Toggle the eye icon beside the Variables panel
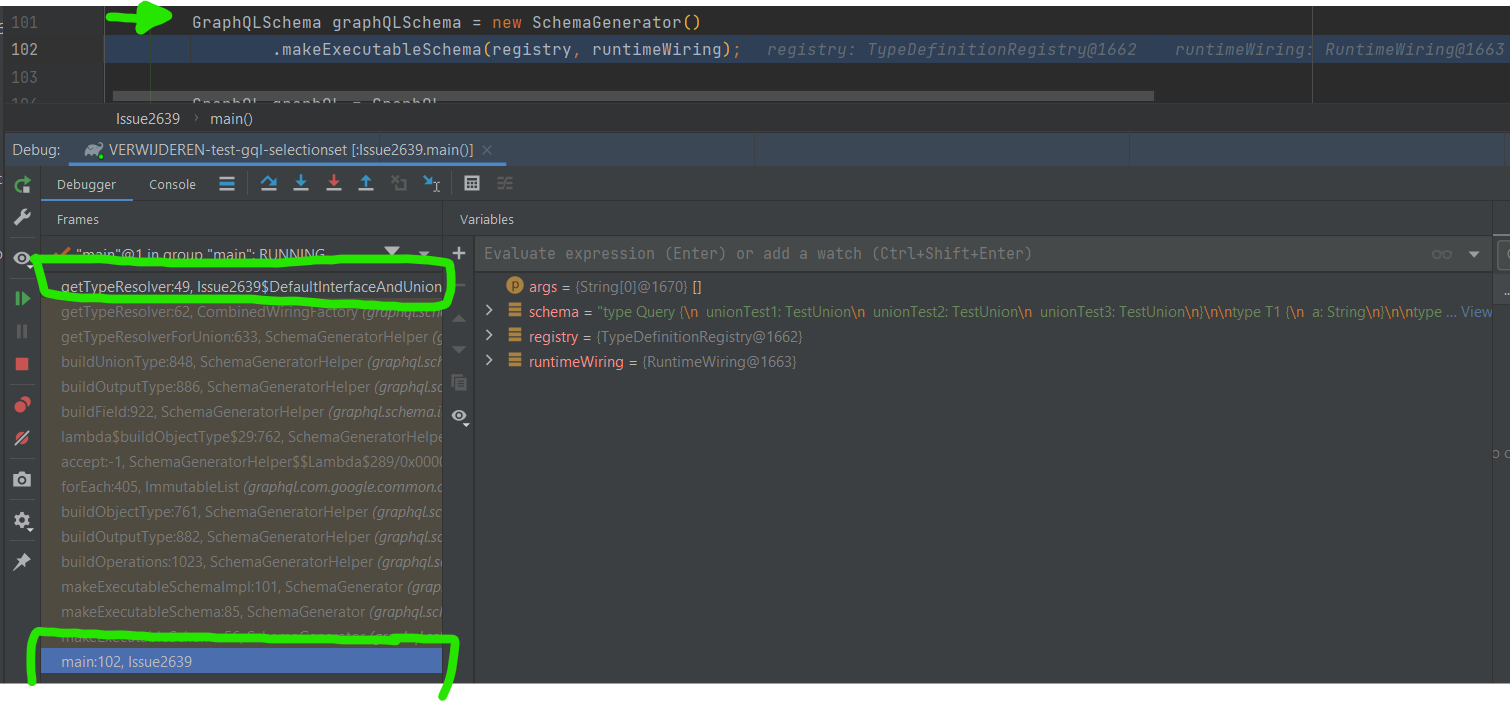This screenshot has width=1510, height=702. (x=460, y=416)
